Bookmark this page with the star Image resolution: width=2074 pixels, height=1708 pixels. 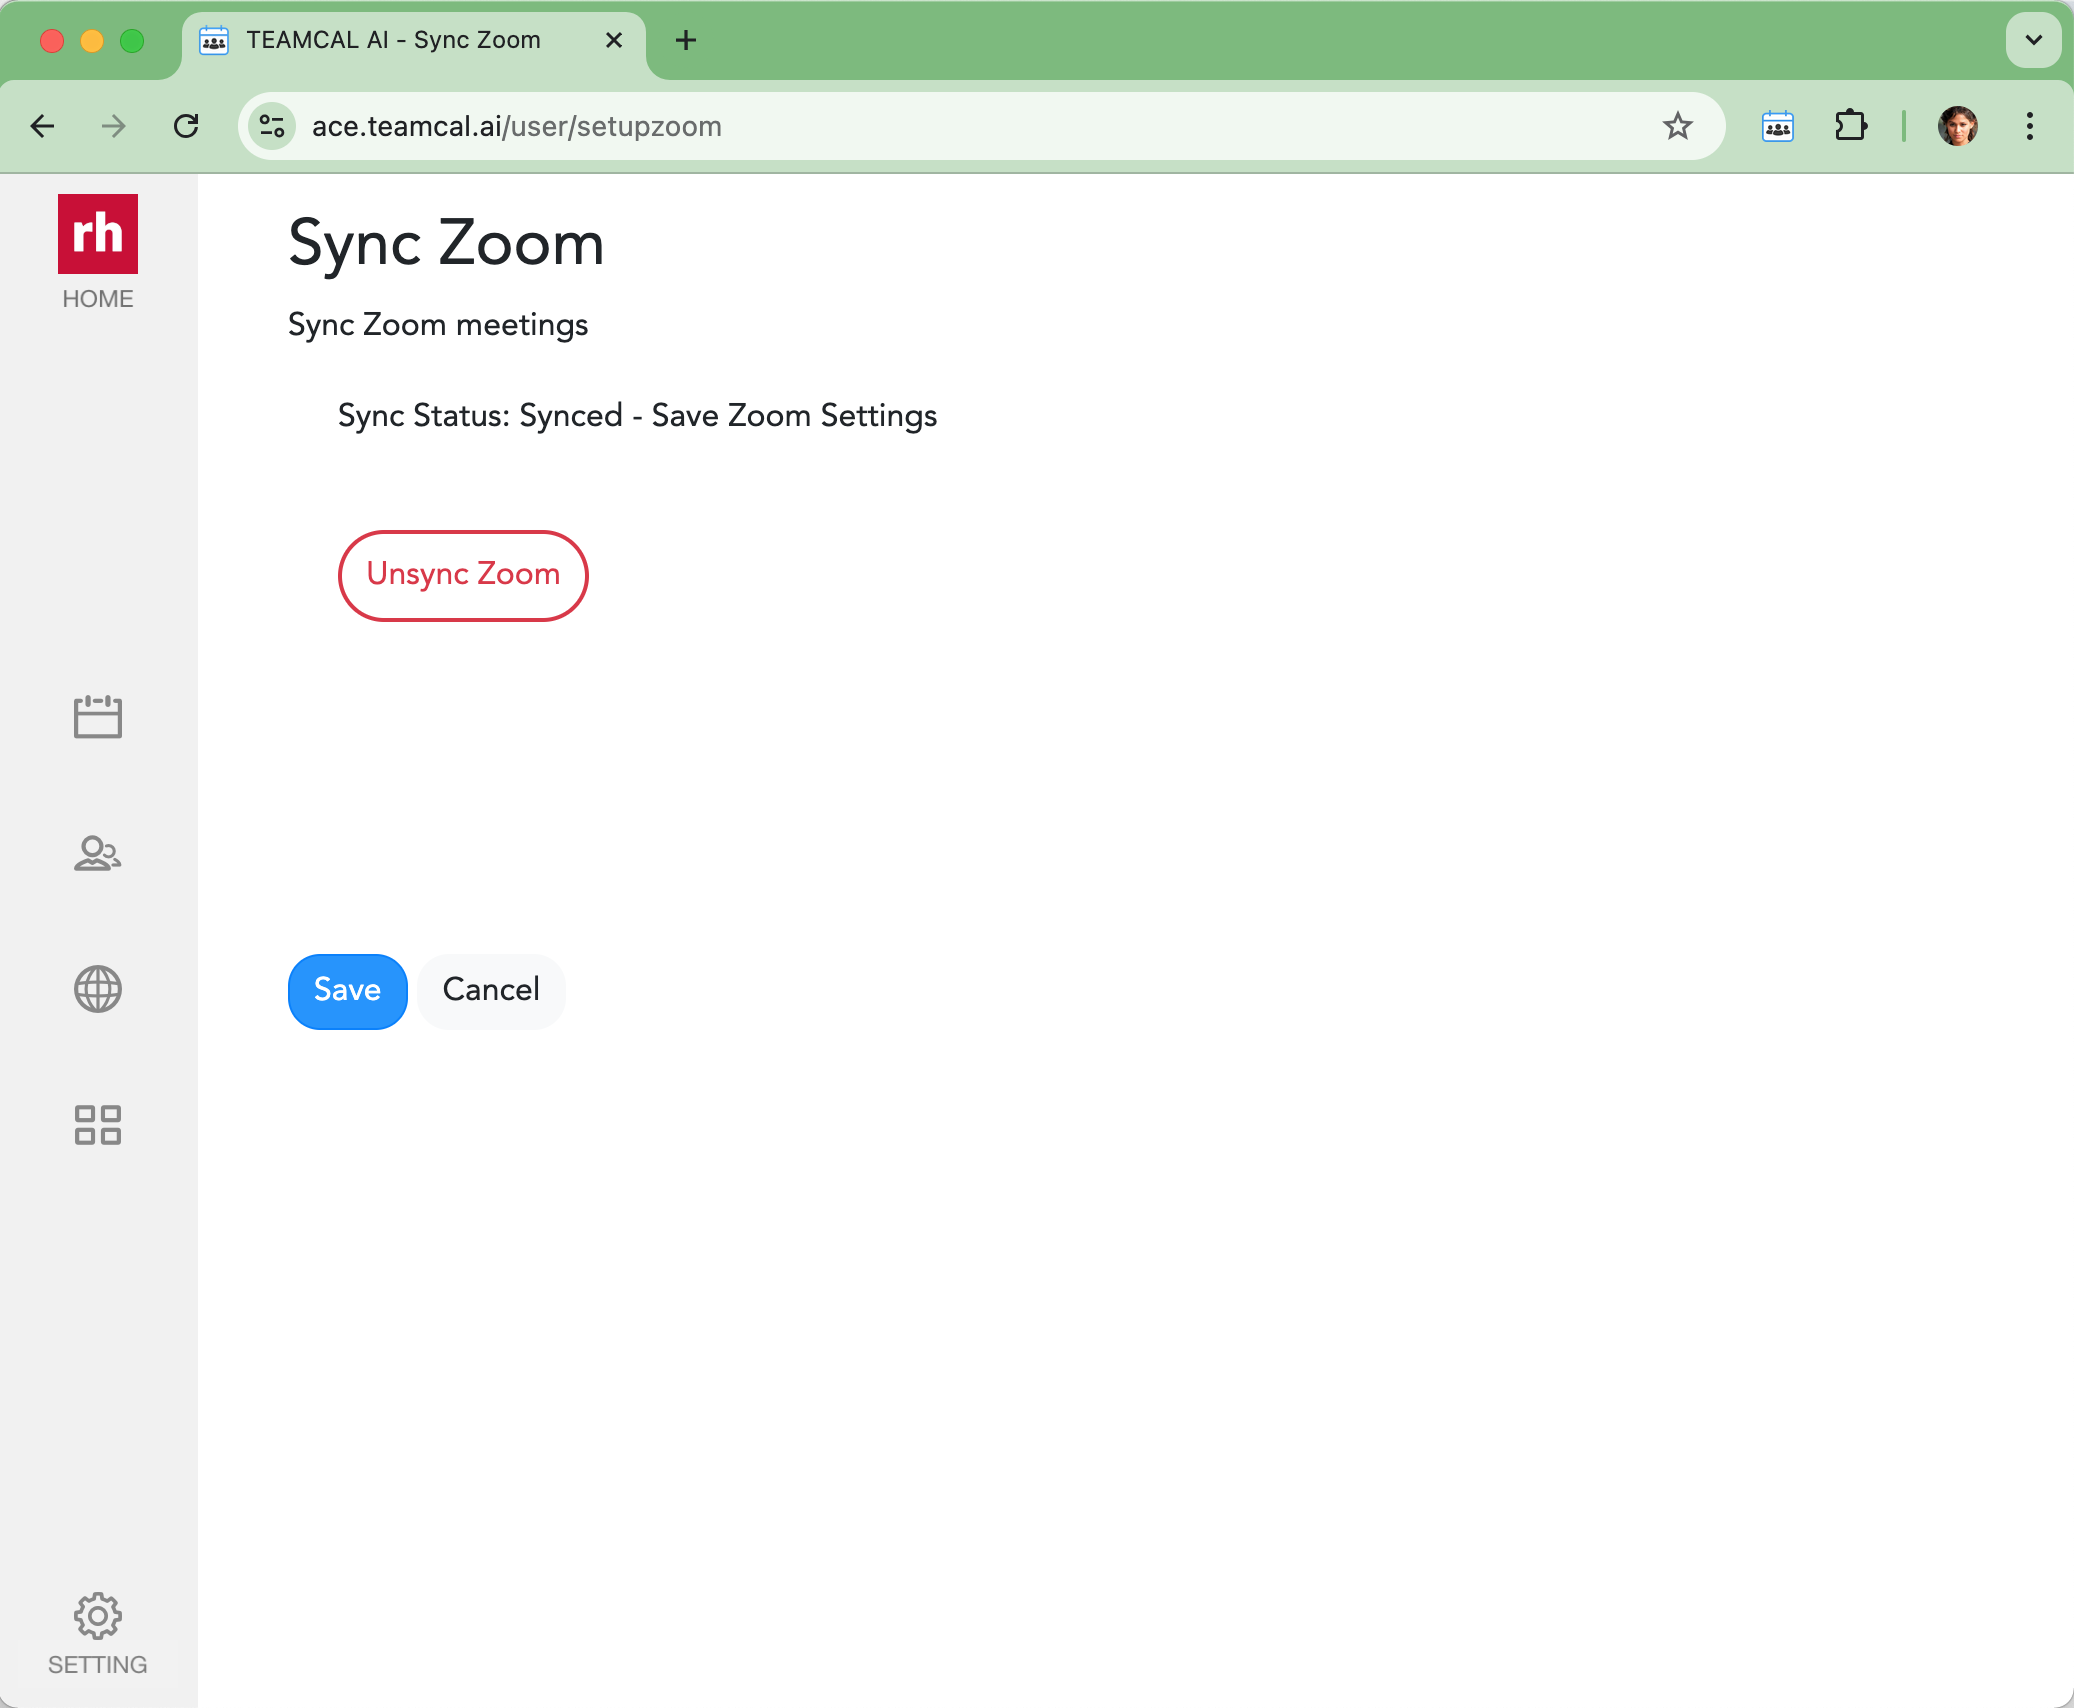click(1677, 126)
